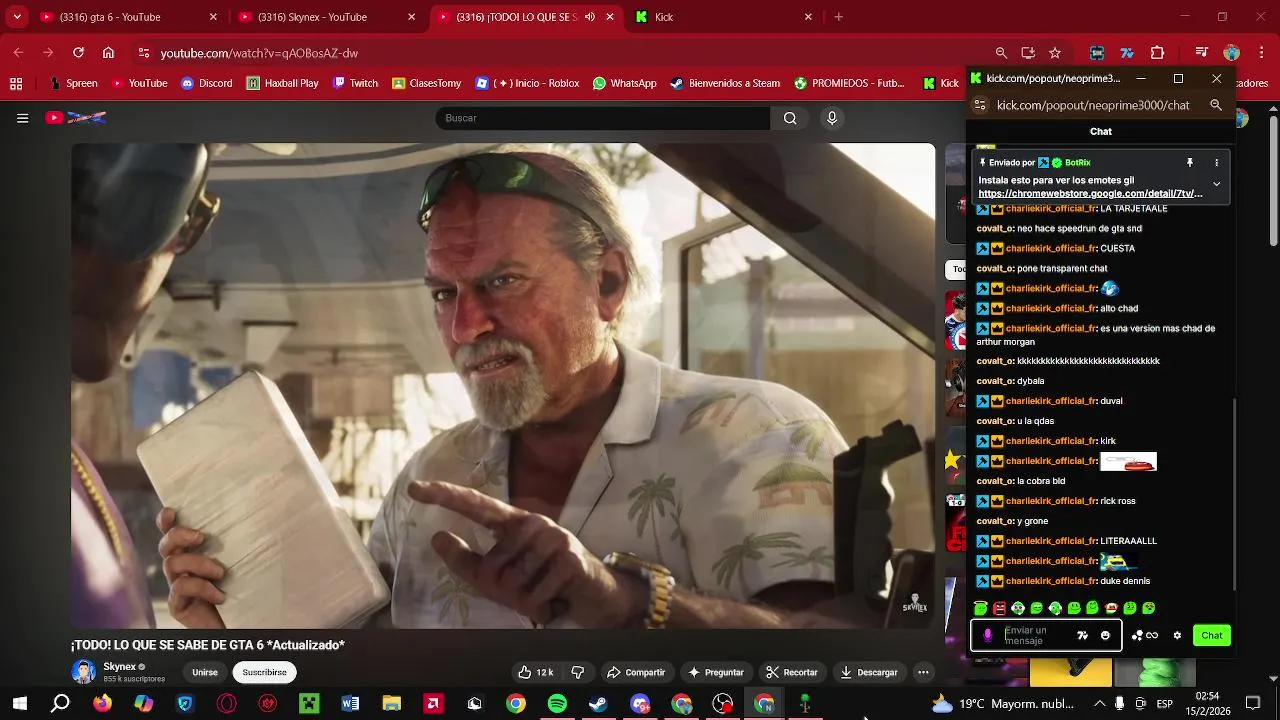Click the GTA 6 video player area
This screenshot has width=1280, height=720.
tap(503, 386)
